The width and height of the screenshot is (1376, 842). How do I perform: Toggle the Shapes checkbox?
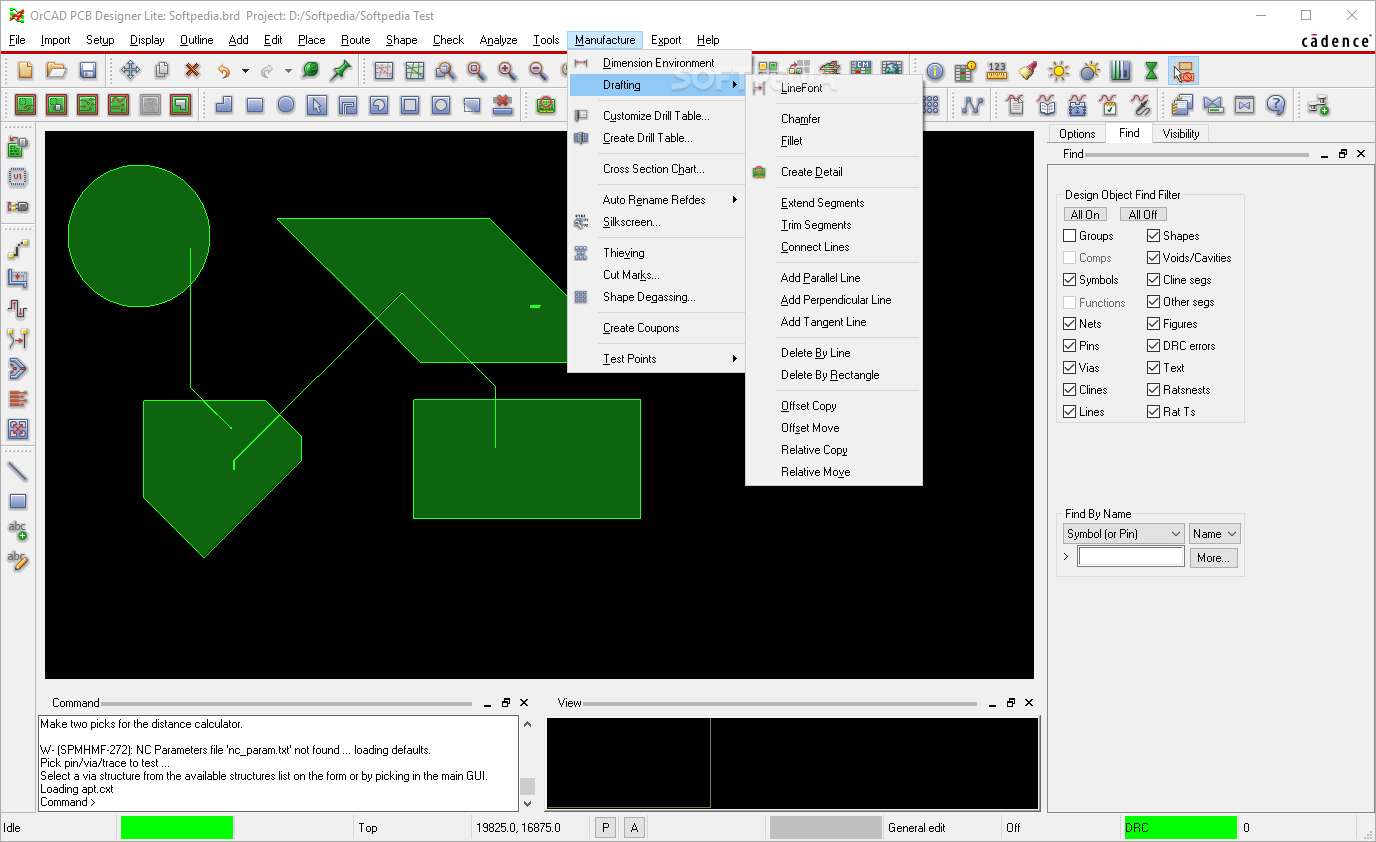[x=1154, y=236]
